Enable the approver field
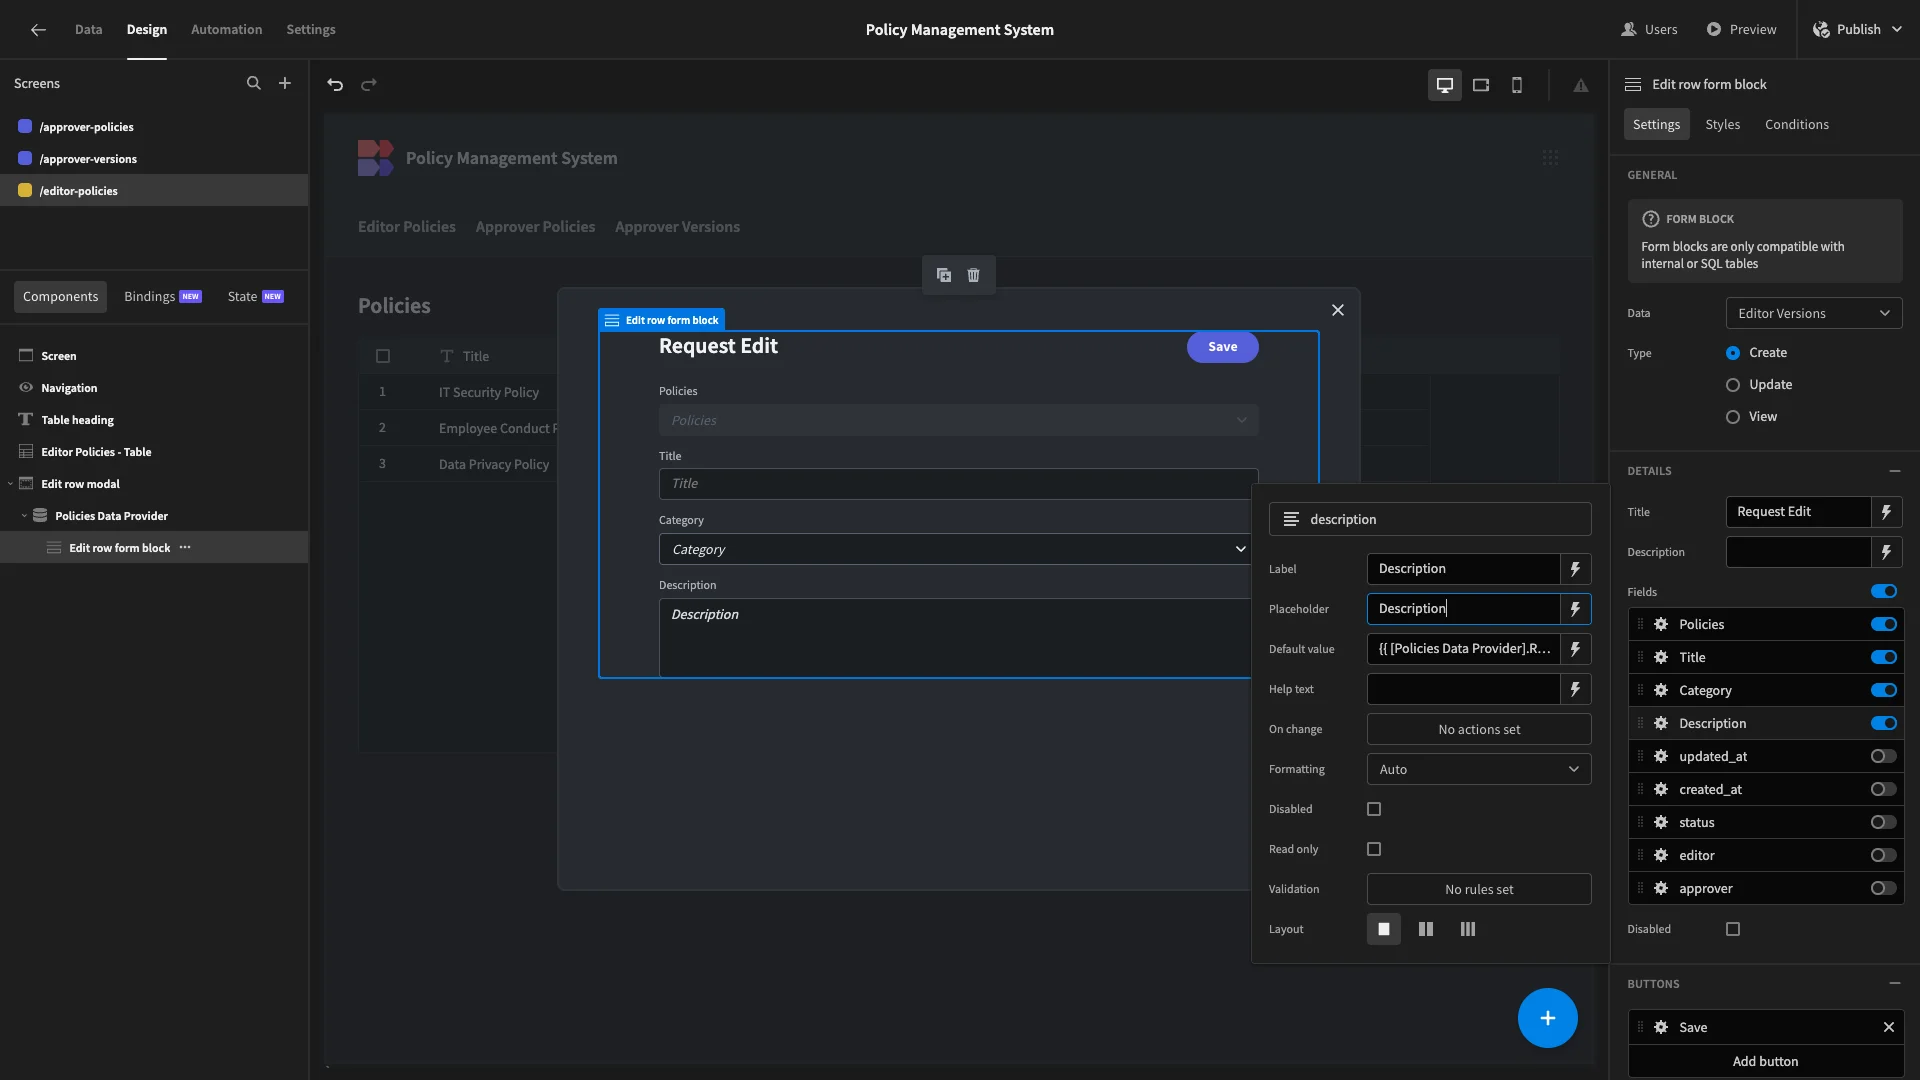The width and height of the screenshot is (1920, 1080). tap(1884, 888)
